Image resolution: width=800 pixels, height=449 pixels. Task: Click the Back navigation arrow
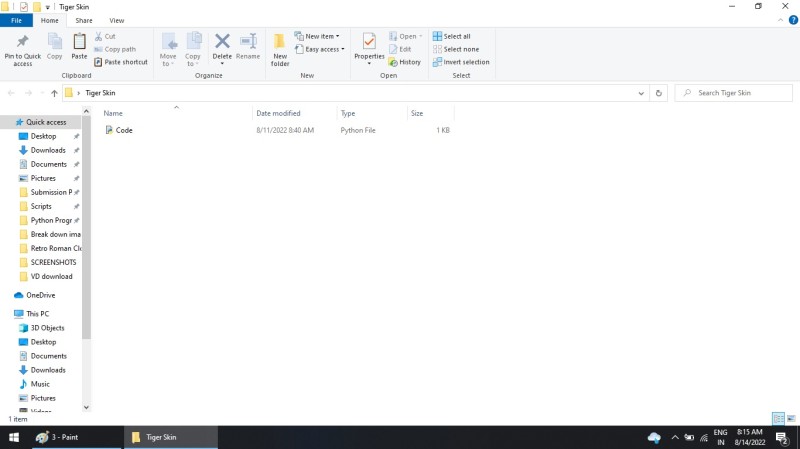(11, 93)
